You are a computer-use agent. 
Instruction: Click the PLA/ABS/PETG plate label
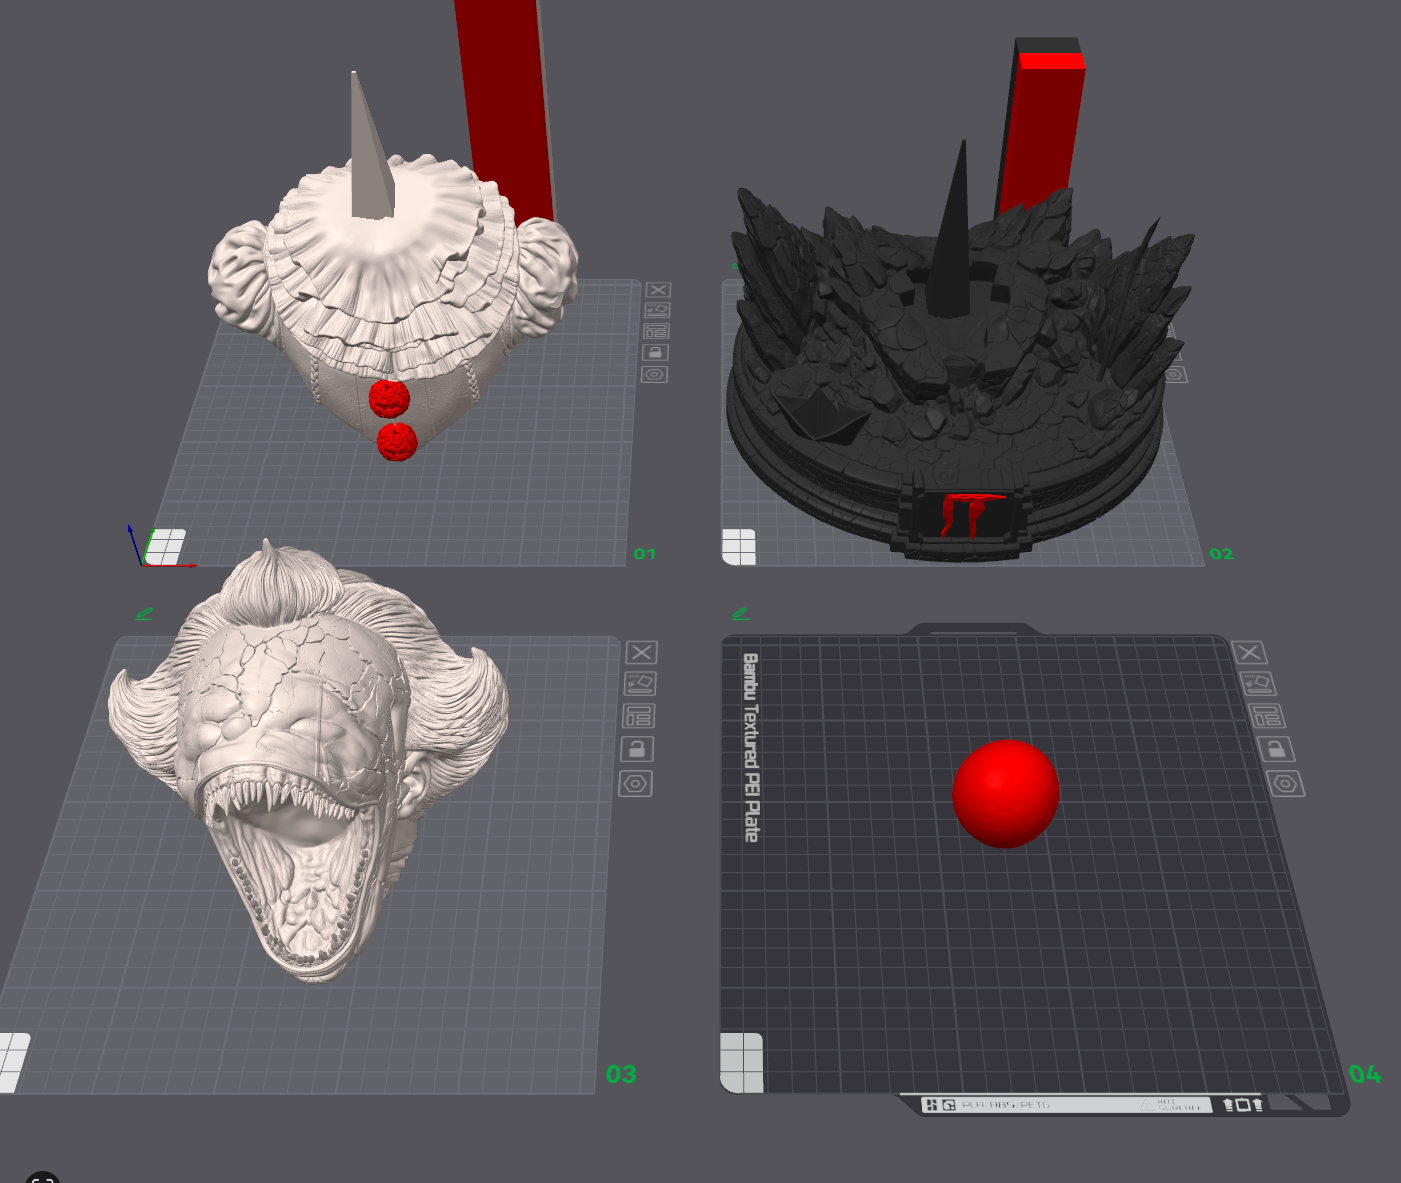[x=1006, y=1105]
